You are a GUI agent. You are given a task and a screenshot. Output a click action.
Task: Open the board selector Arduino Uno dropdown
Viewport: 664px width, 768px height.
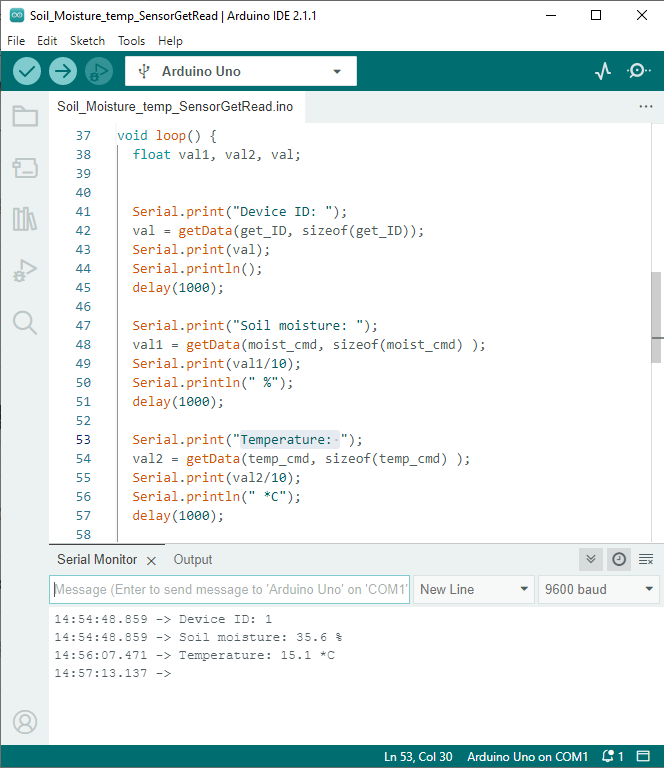pyautogui.click(x=240, y=71)
